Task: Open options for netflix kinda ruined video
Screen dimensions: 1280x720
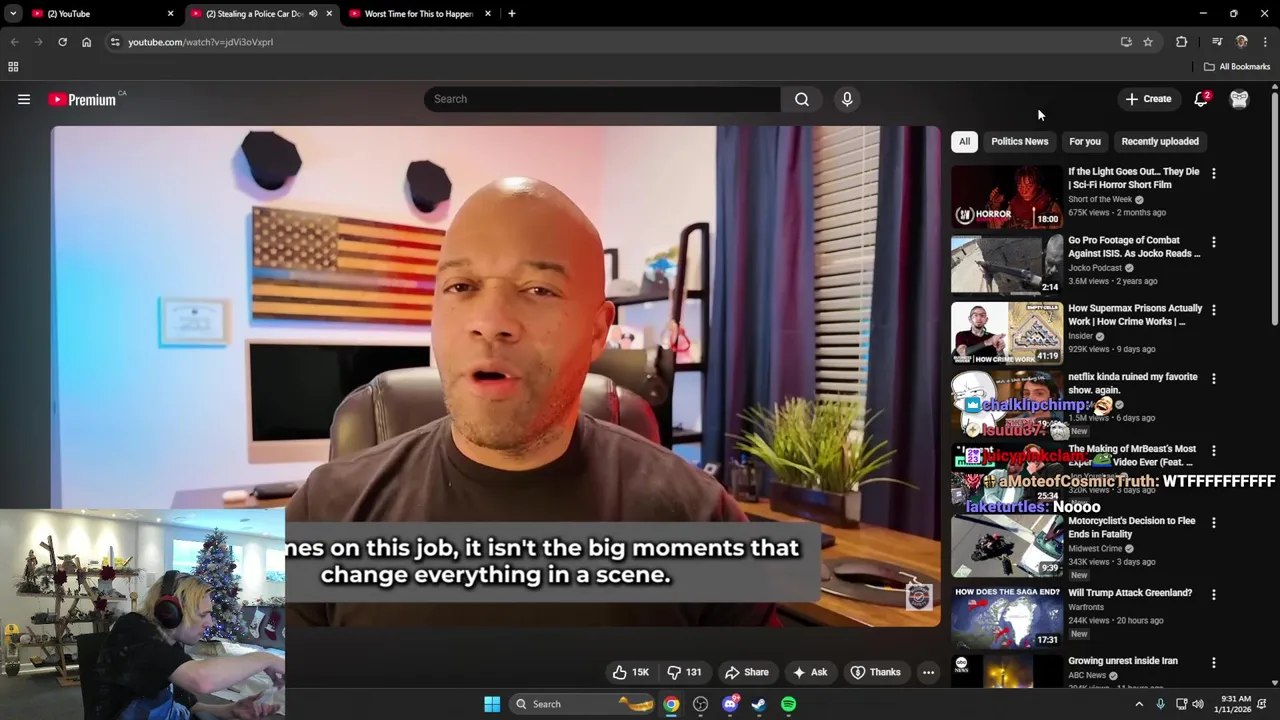Action: click(1214, 379)
